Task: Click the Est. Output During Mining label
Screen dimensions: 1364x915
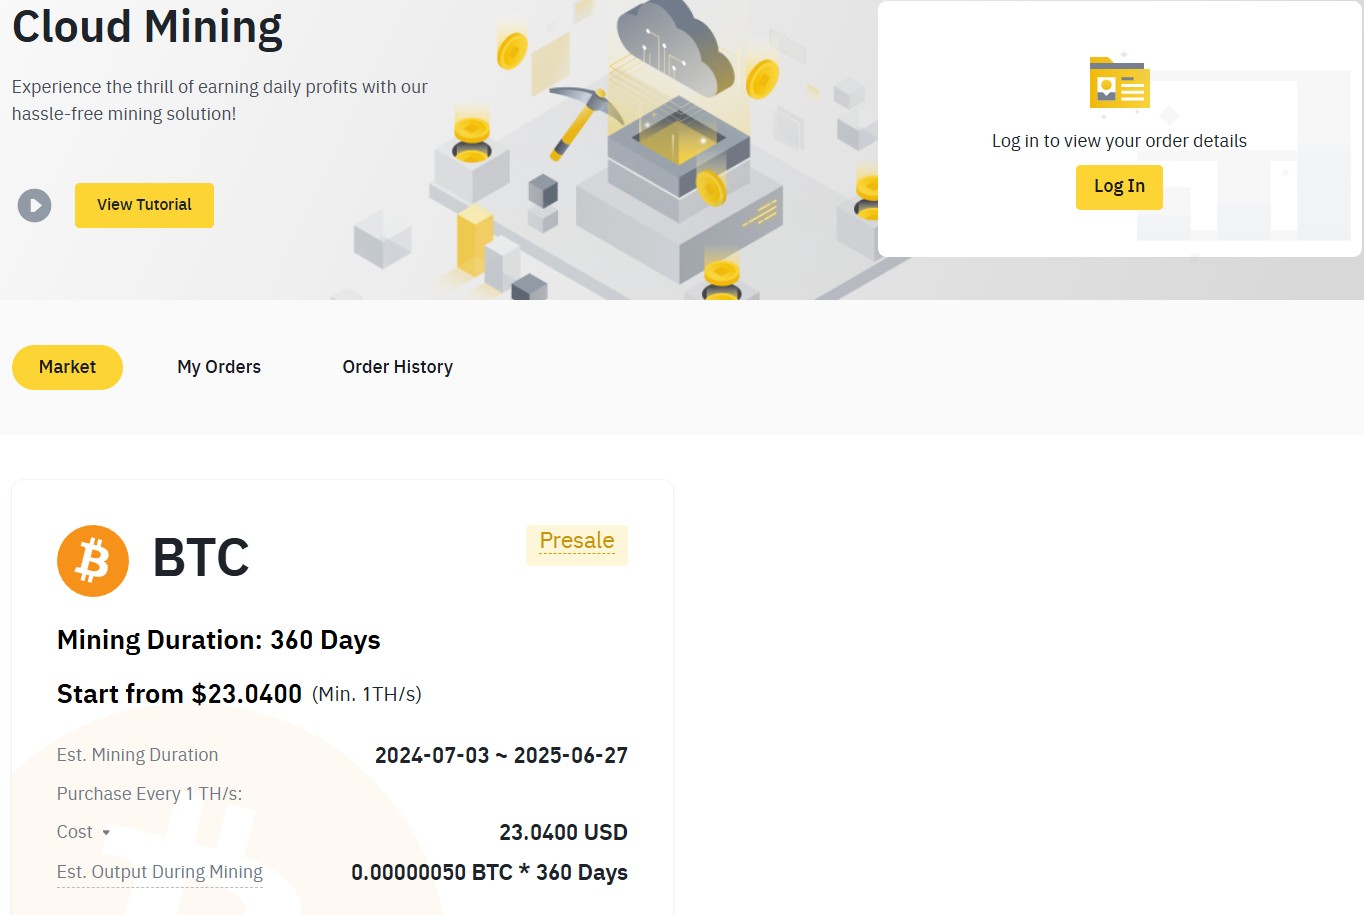Action: [160, 872]
